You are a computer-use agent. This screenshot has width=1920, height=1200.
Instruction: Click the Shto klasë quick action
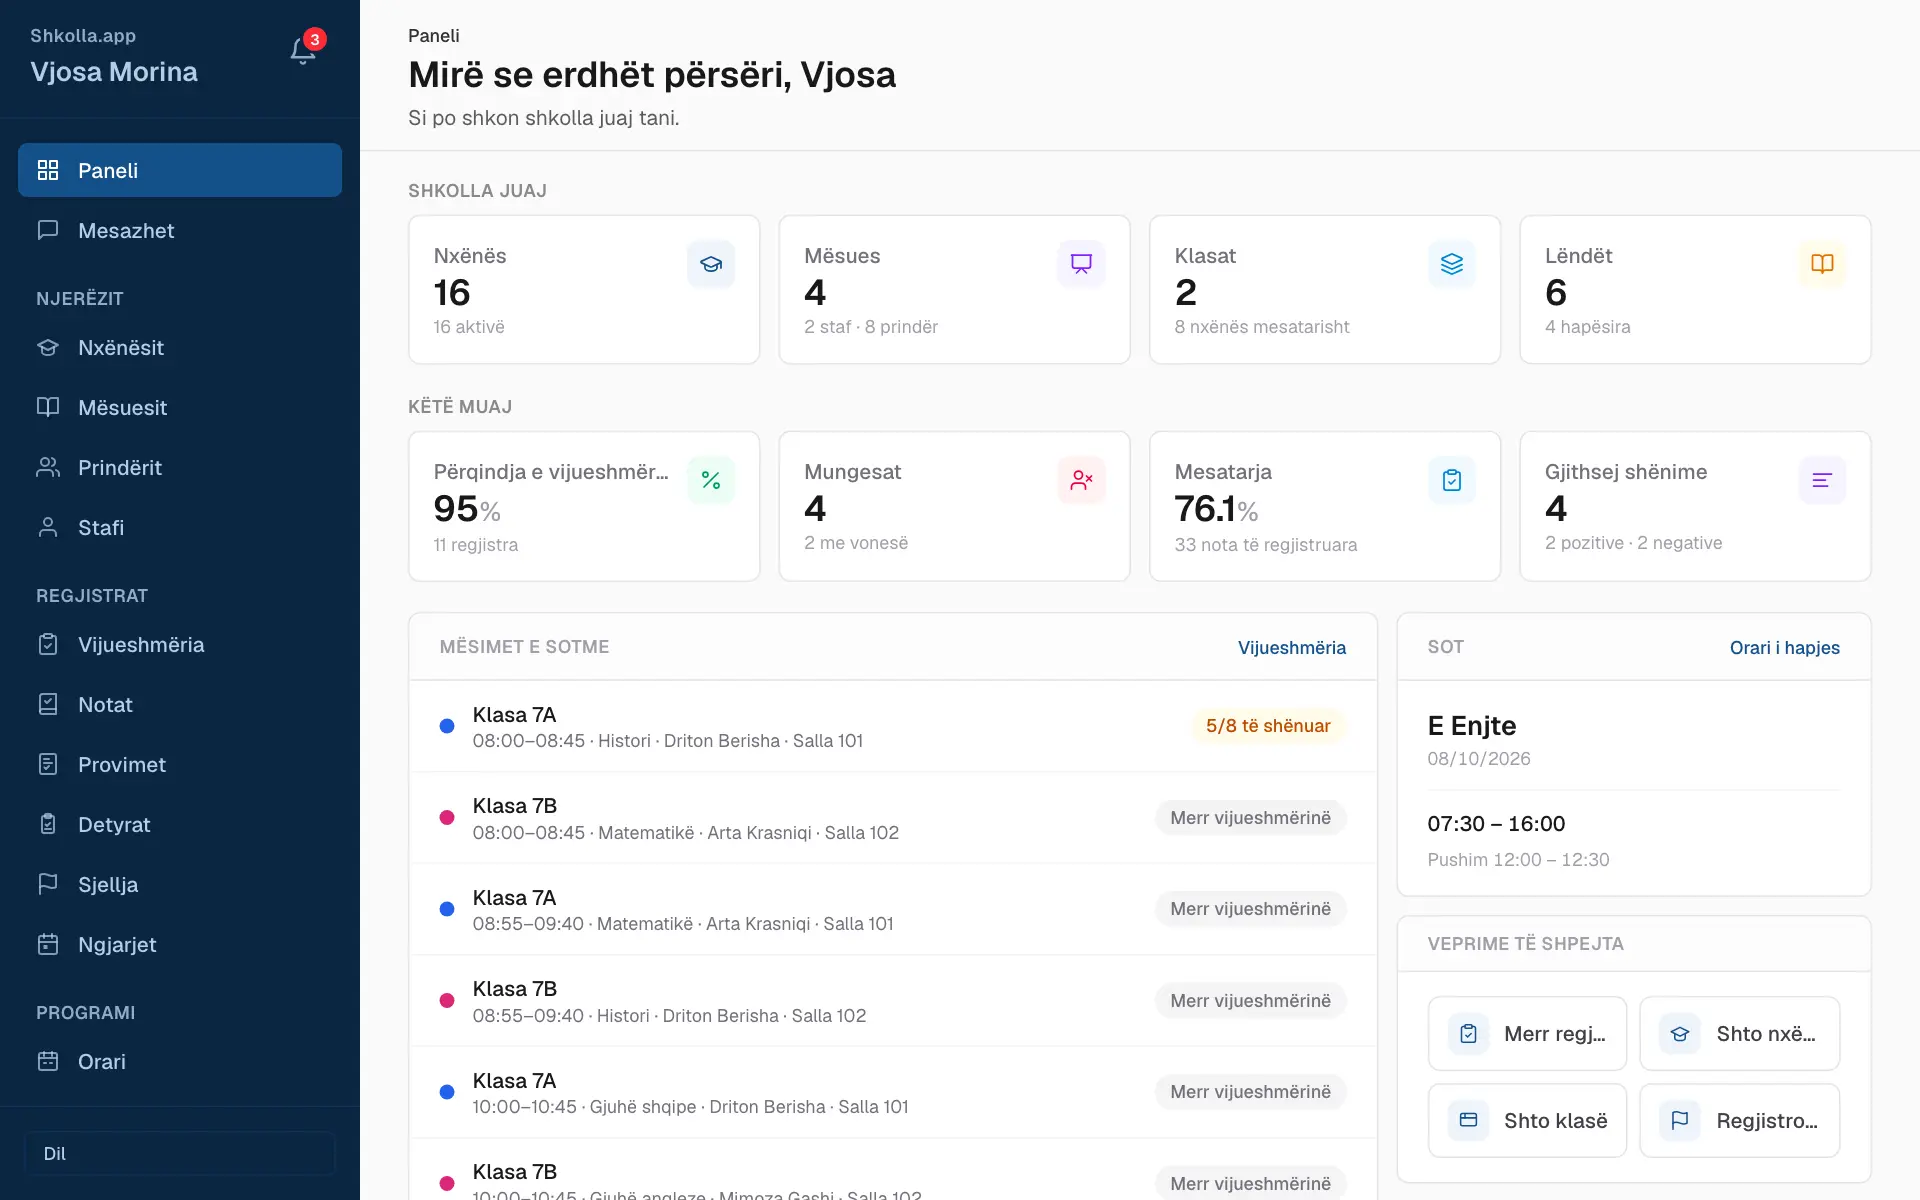(1527, 1120)
